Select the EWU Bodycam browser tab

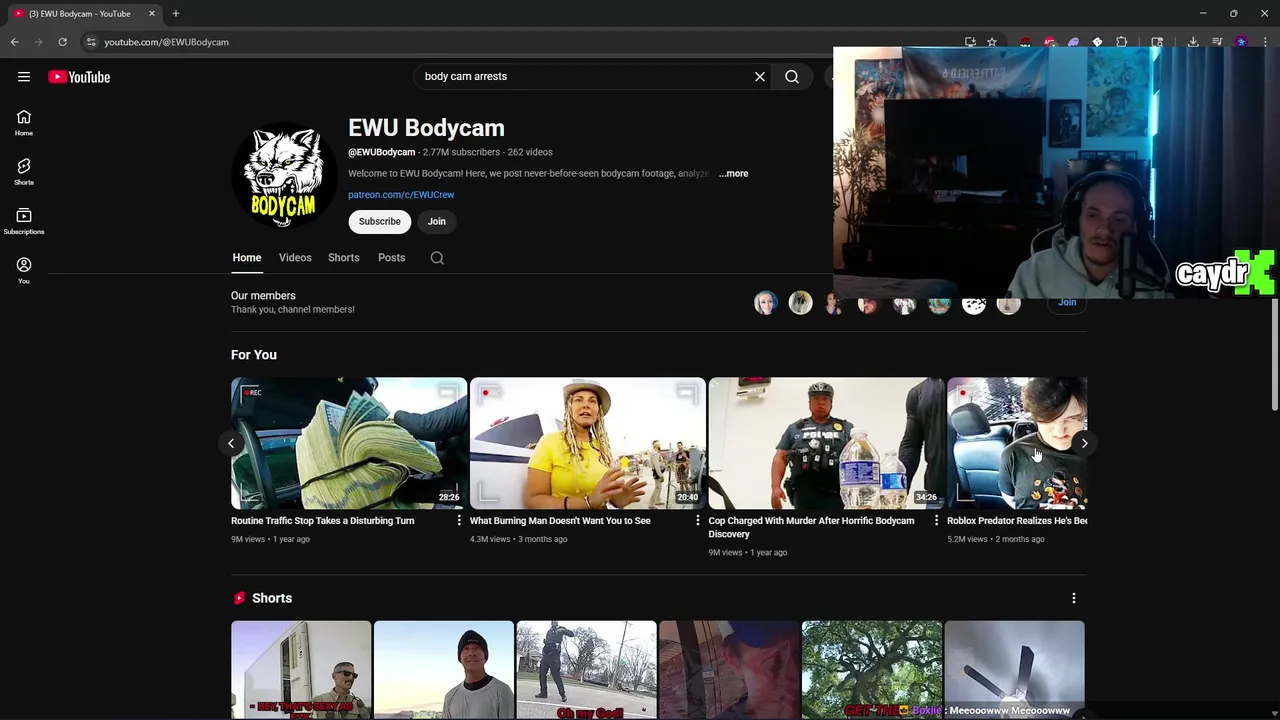[x=84, y=14]
